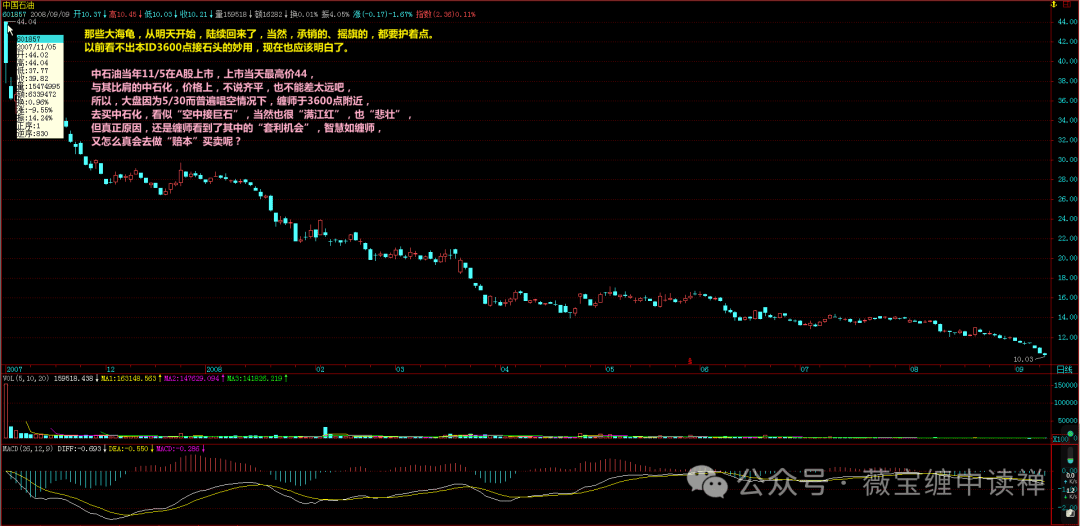
Task: Click the 中国石油 stock name title
Action: [x=17, y=4]
